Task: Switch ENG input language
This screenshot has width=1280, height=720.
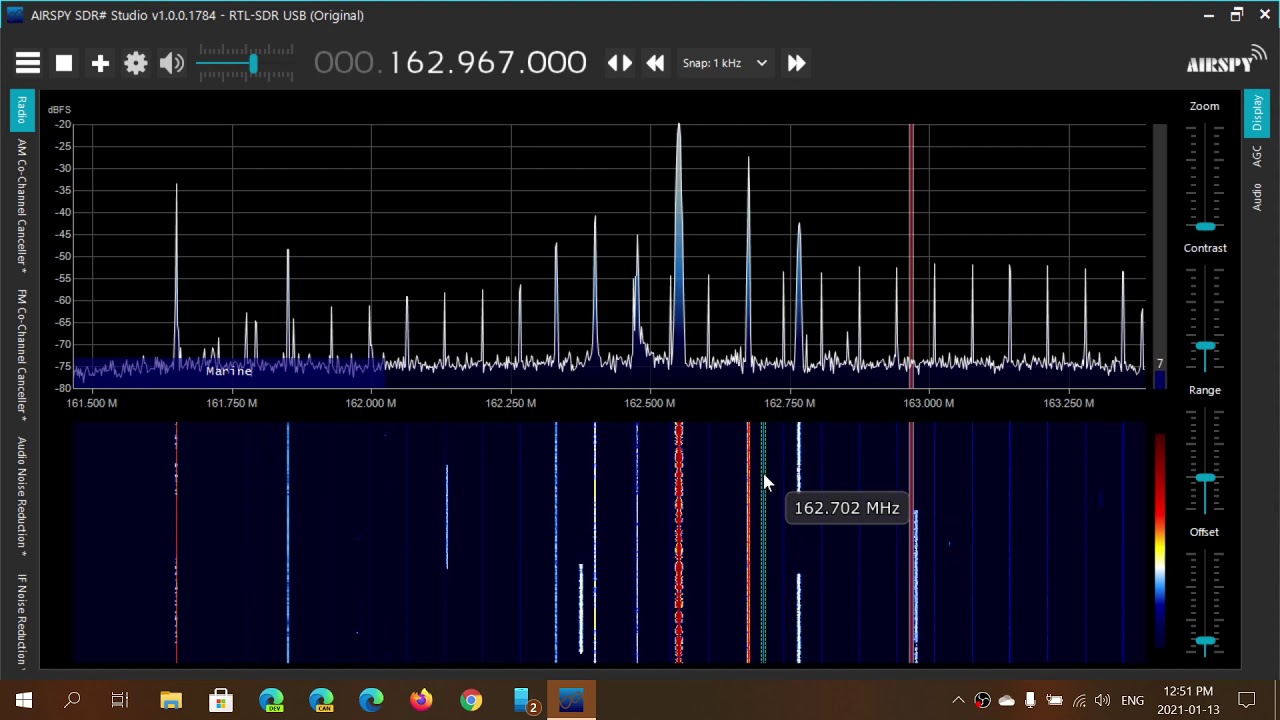Action: pyautogui.click(x=1132, y=700)
